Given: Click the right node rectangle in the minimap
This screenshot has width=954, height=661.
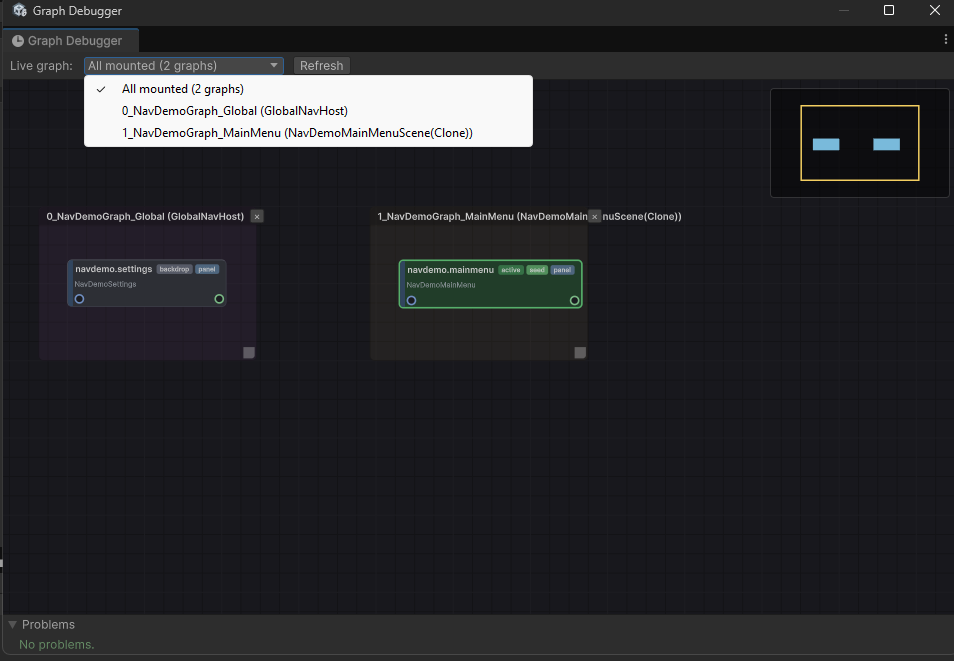Looking at the screenshot, I should (x=886, y=144).
